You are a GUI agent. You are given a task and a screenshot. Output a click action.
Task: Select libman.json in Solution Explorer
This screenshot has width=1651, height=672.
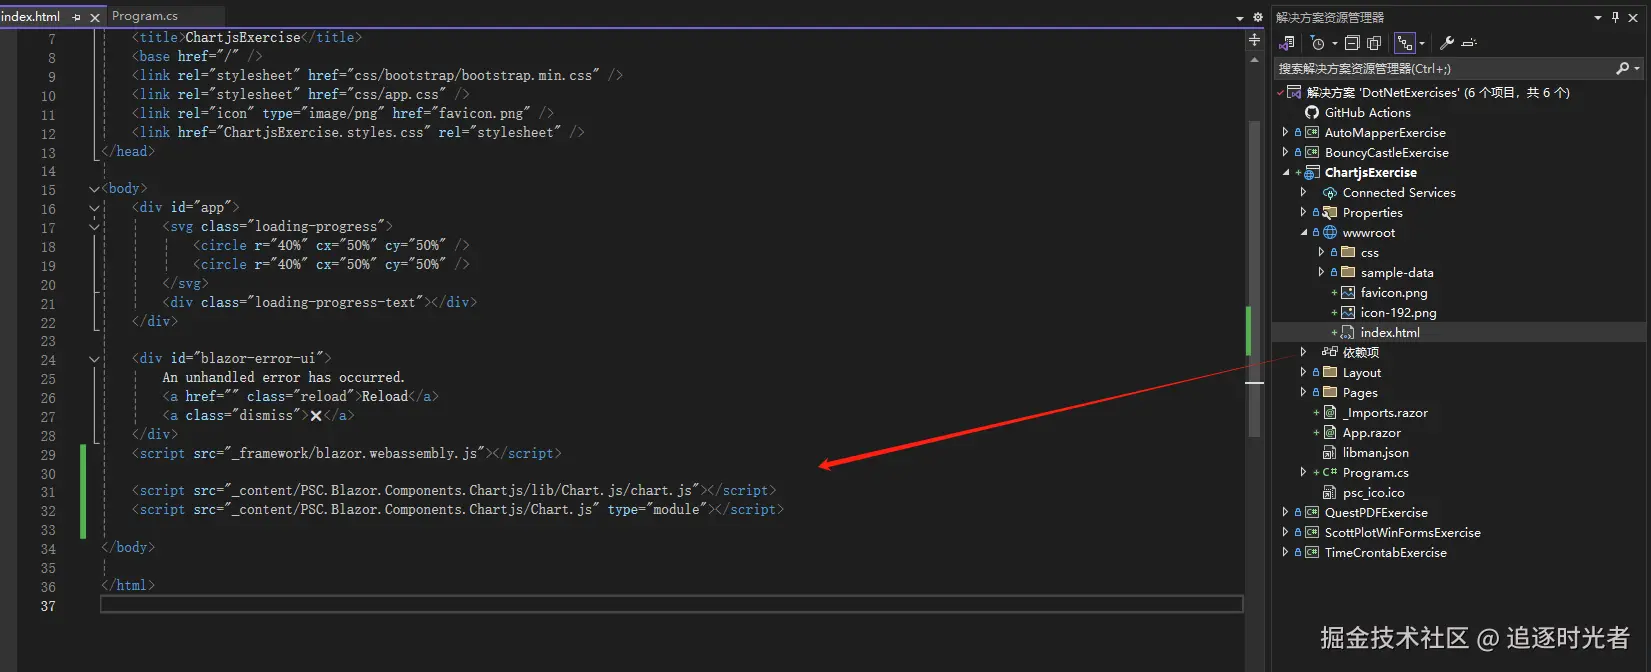[x=1375, y=452]
